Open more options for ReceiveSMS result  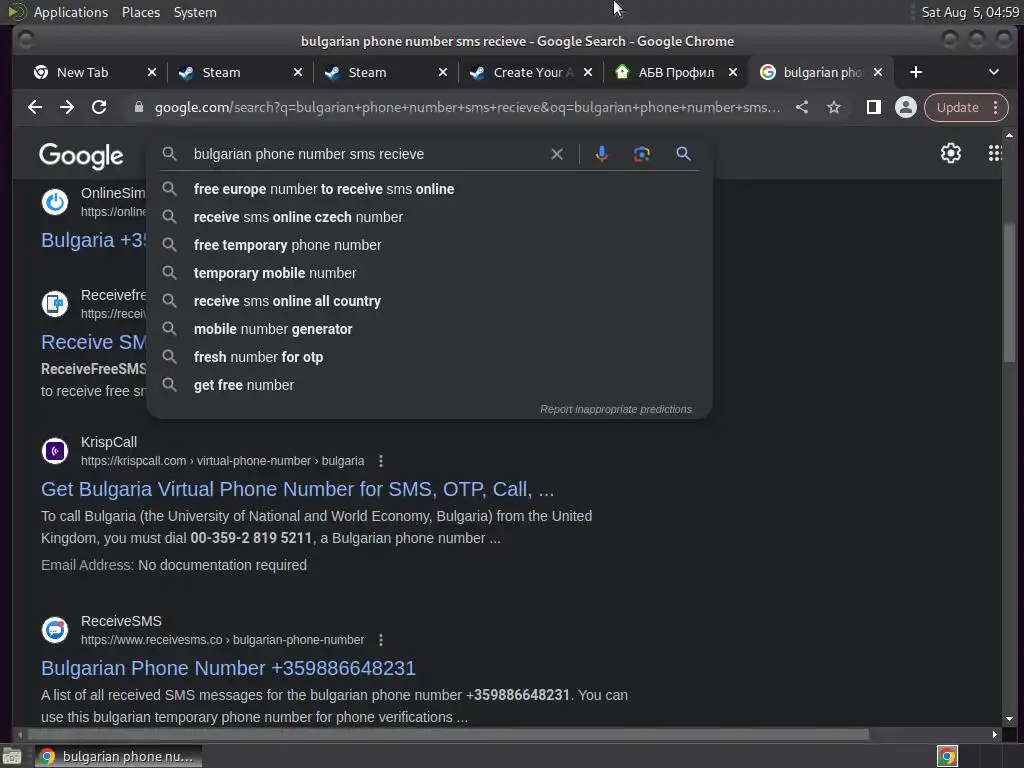pos(381,640)
